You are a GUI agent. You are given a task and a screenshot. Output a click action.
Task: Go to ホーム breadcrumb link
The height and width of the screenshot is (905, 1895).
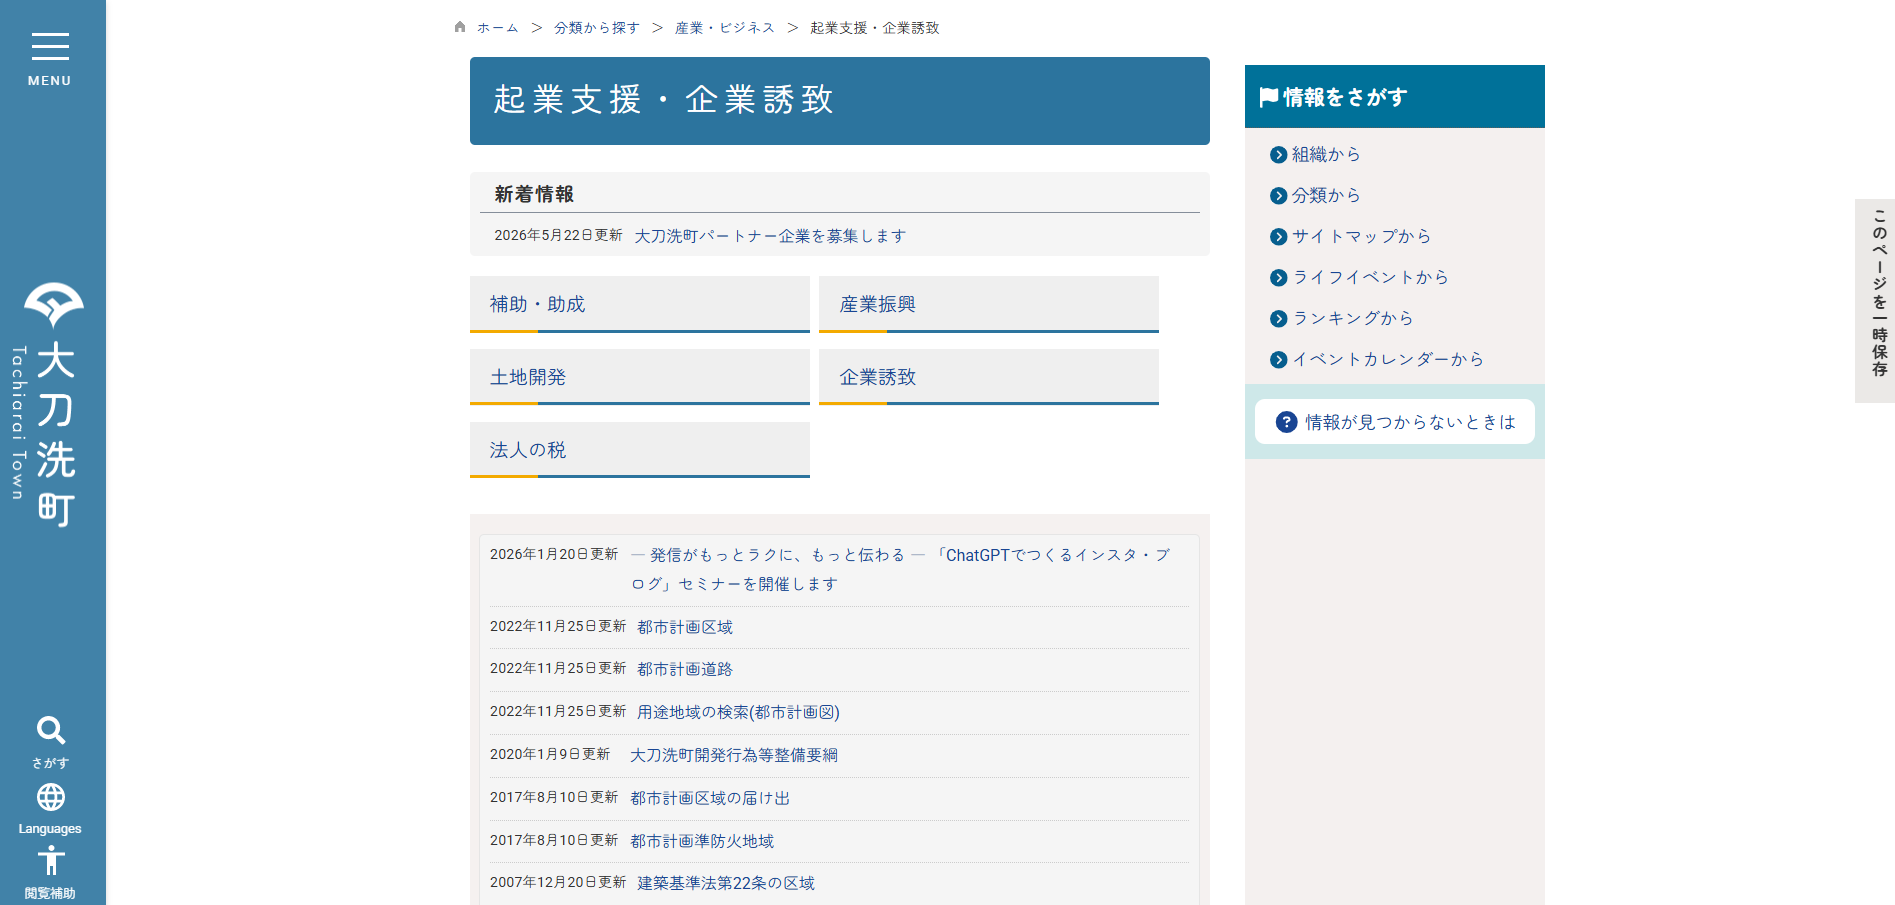[x=497, y=28]
